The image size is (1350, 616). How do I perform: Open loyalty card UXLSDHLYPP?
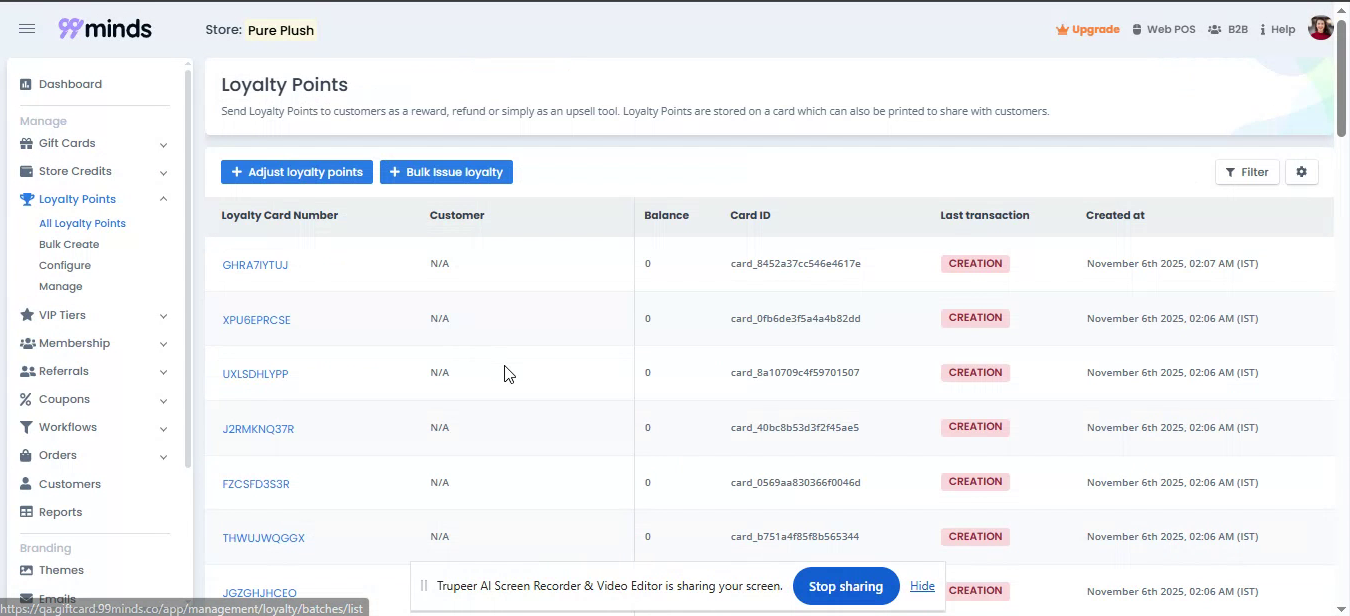point(255,374)
